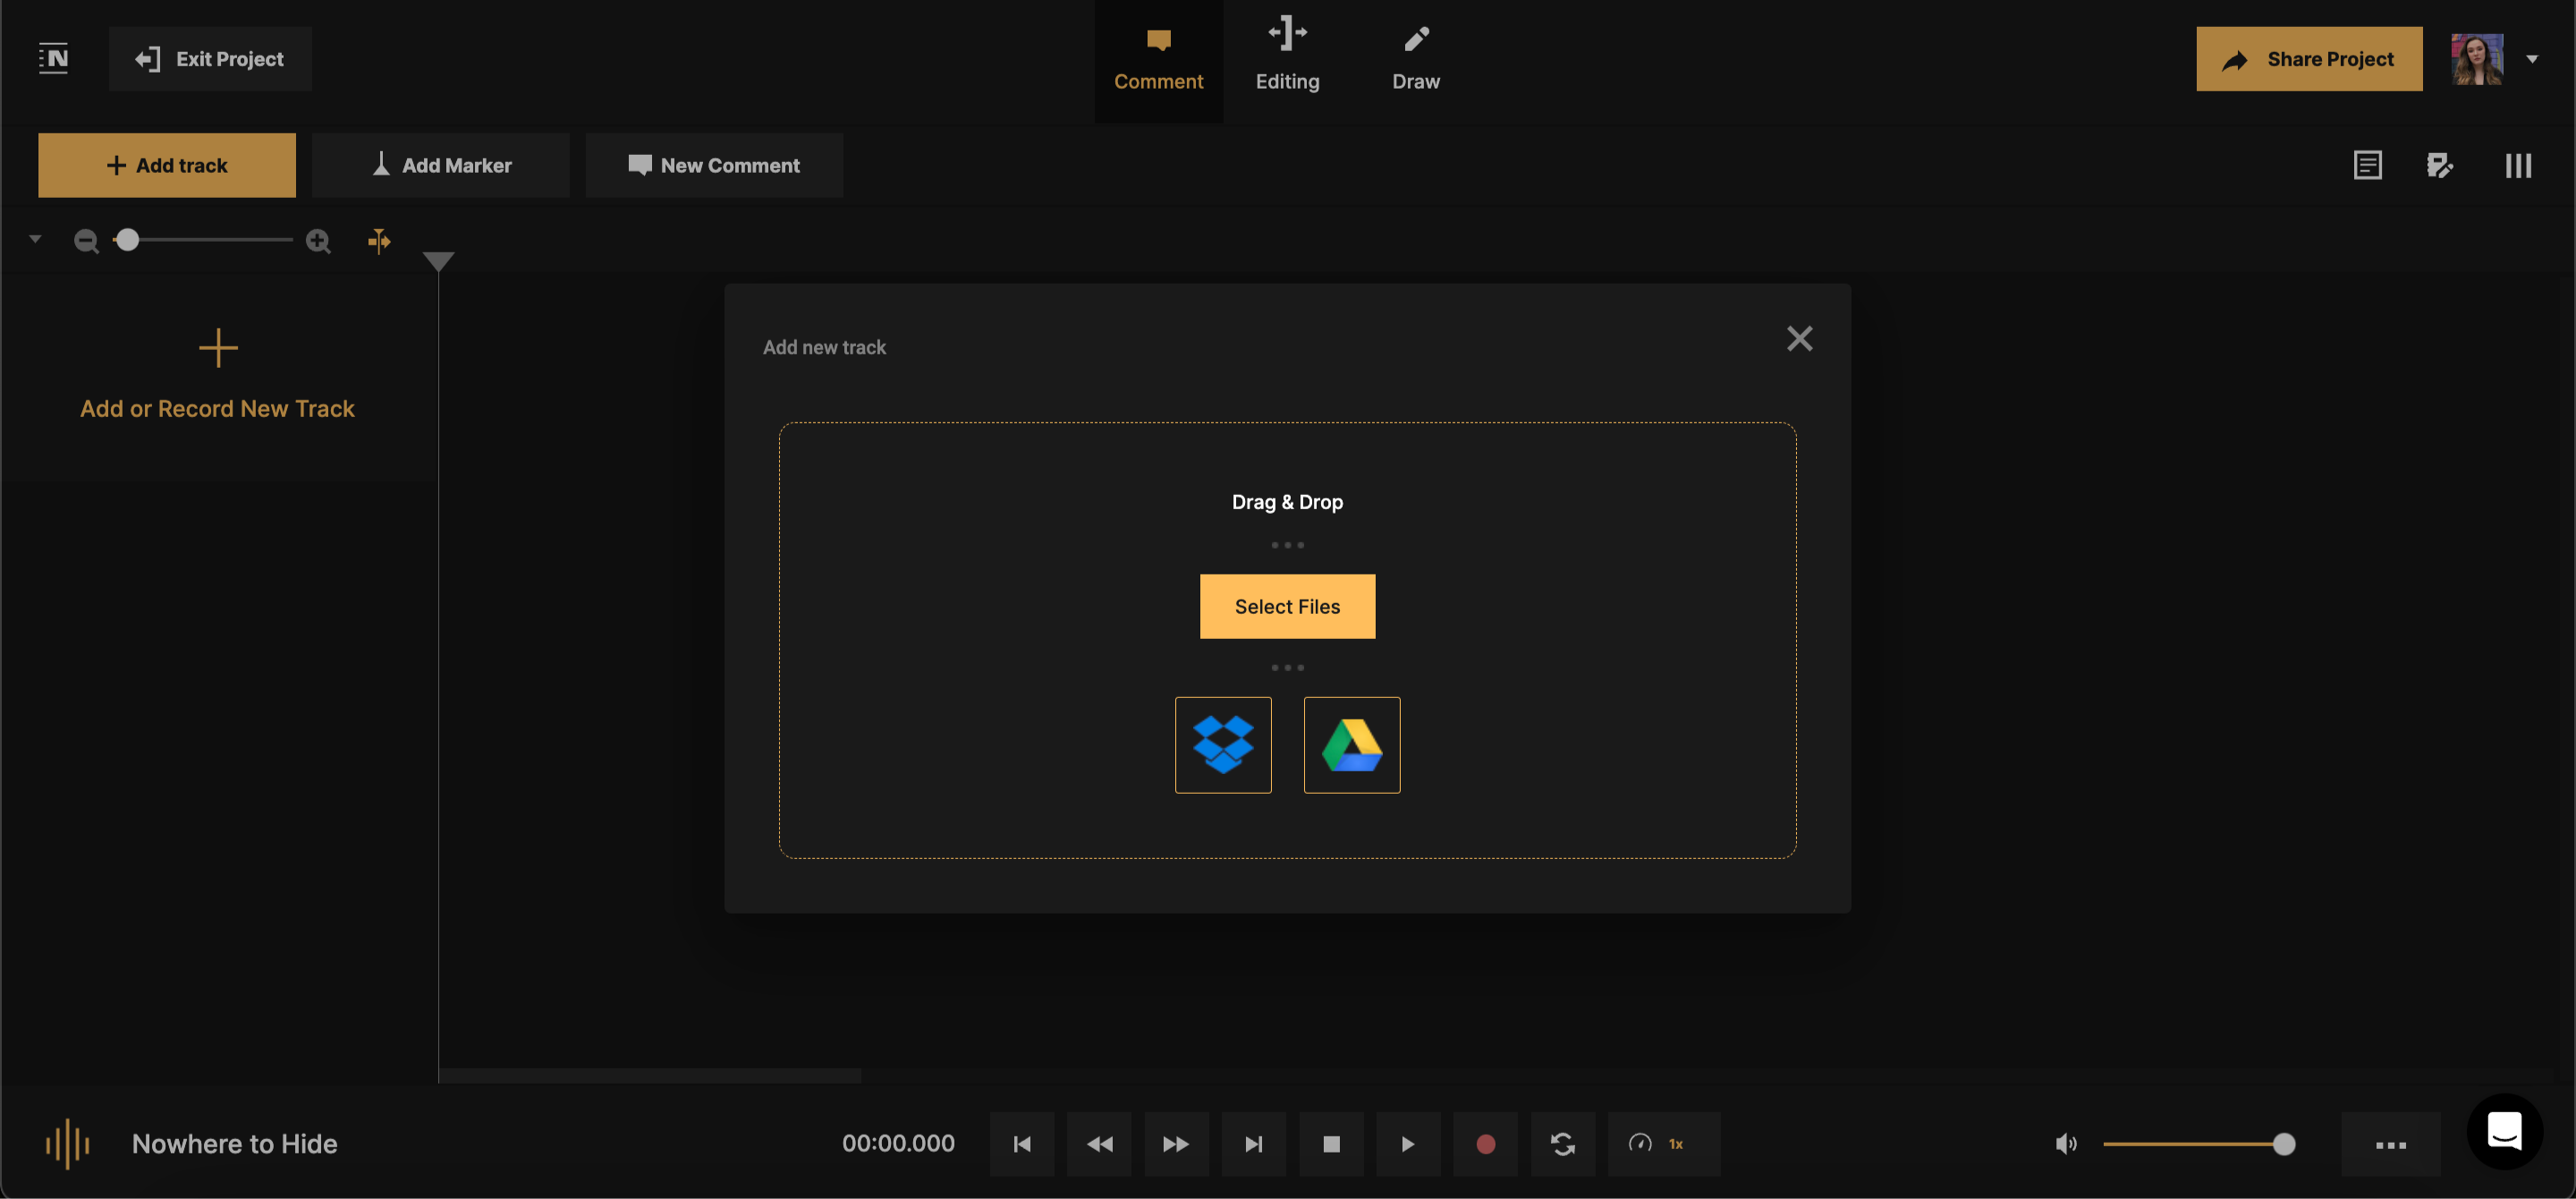Open the annotated notes editor icon
The width and height of the screenshot is (2576, 1199).
click(x=2441, y=164)
